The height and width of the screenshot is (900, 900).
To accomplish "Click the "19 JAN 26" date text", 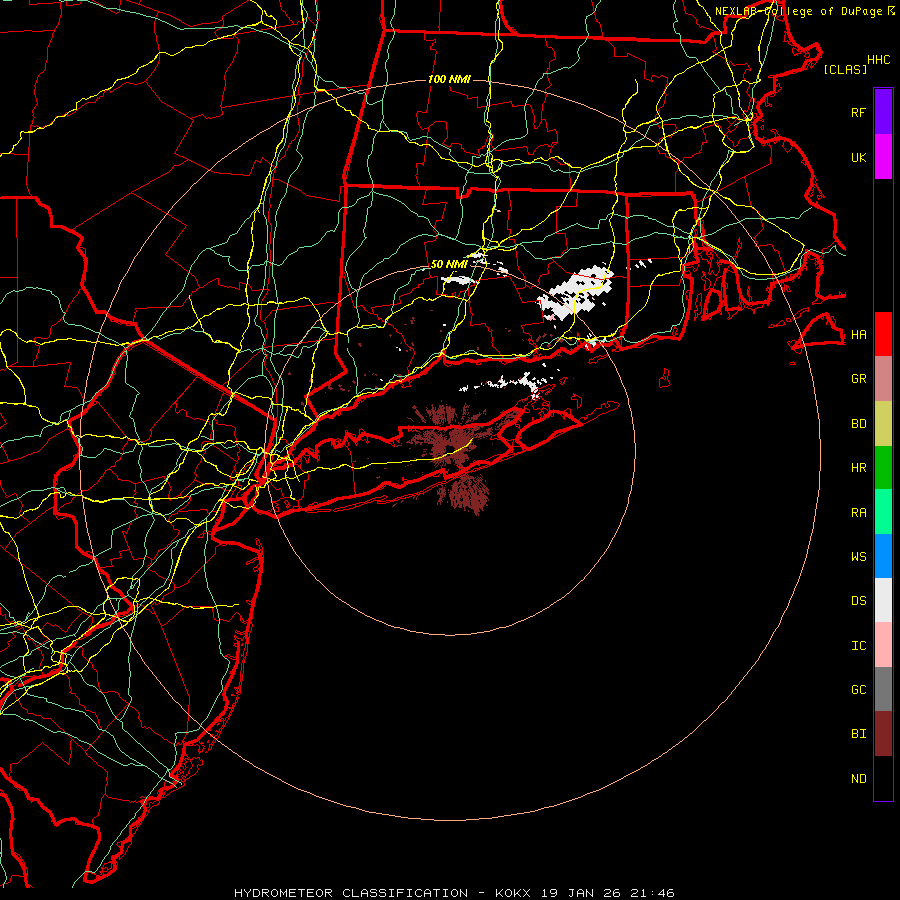I will (581, 893).
